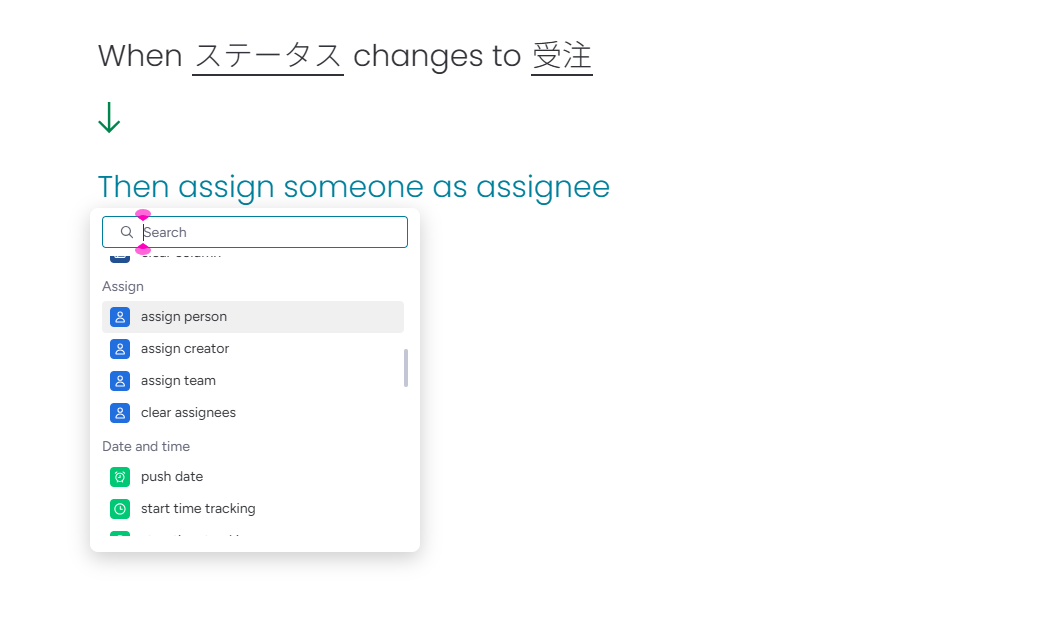Select the "assign creator" action text

pyautogui.click(x=185, y=349)
